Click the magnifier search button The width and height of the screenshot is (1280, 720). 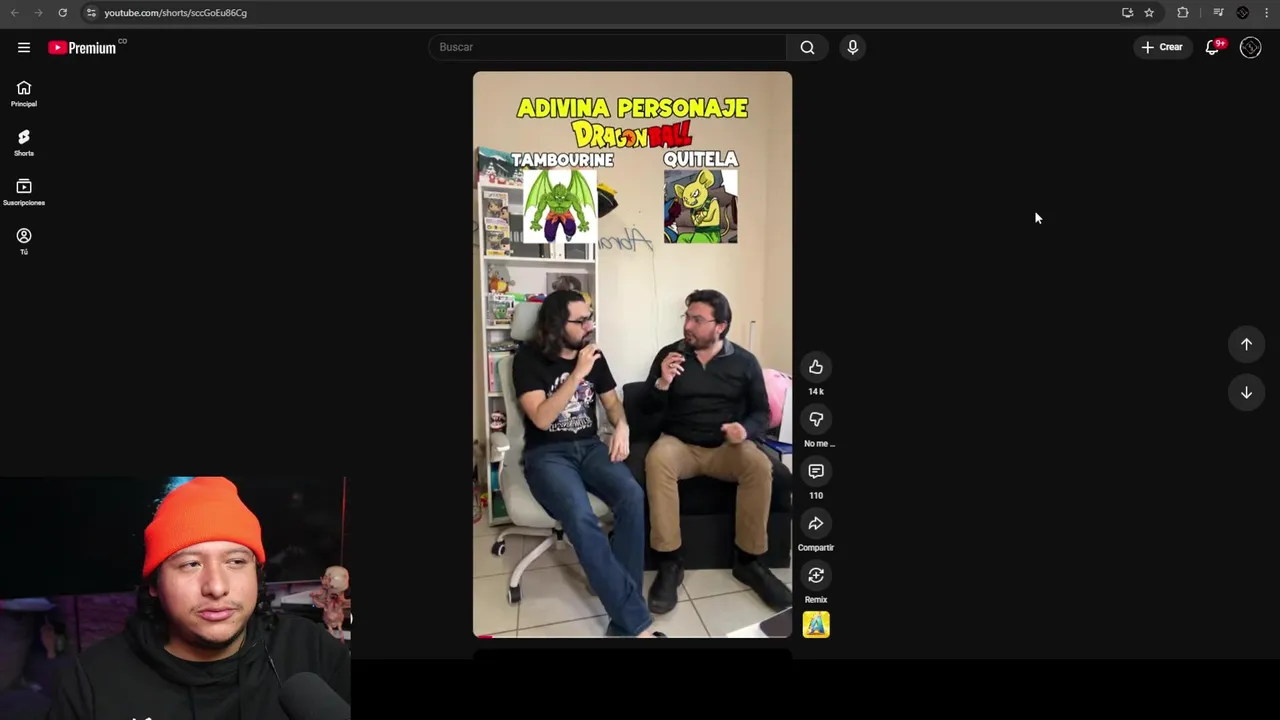(807, 47)
